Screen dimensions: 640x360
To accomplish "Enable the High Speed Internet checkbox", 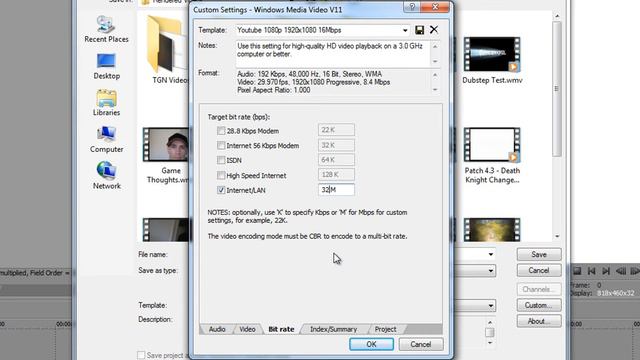I will click(221, 175).
